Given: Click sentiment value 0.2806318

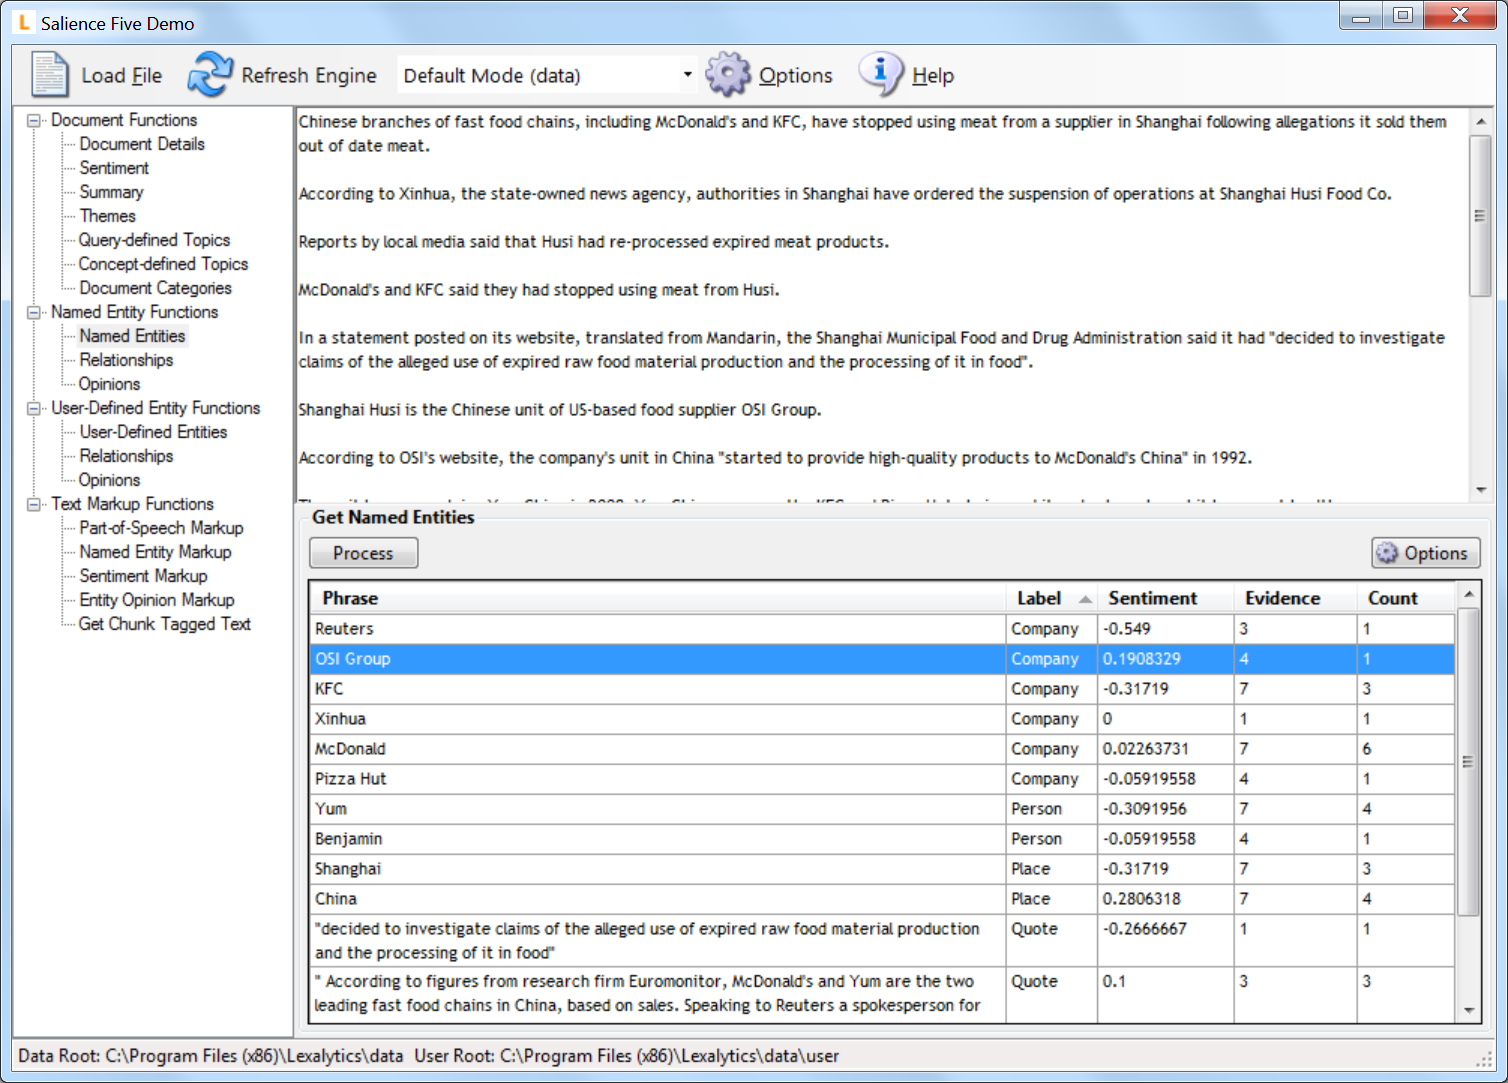Looking at the screenshot, I should [1141, 899].
